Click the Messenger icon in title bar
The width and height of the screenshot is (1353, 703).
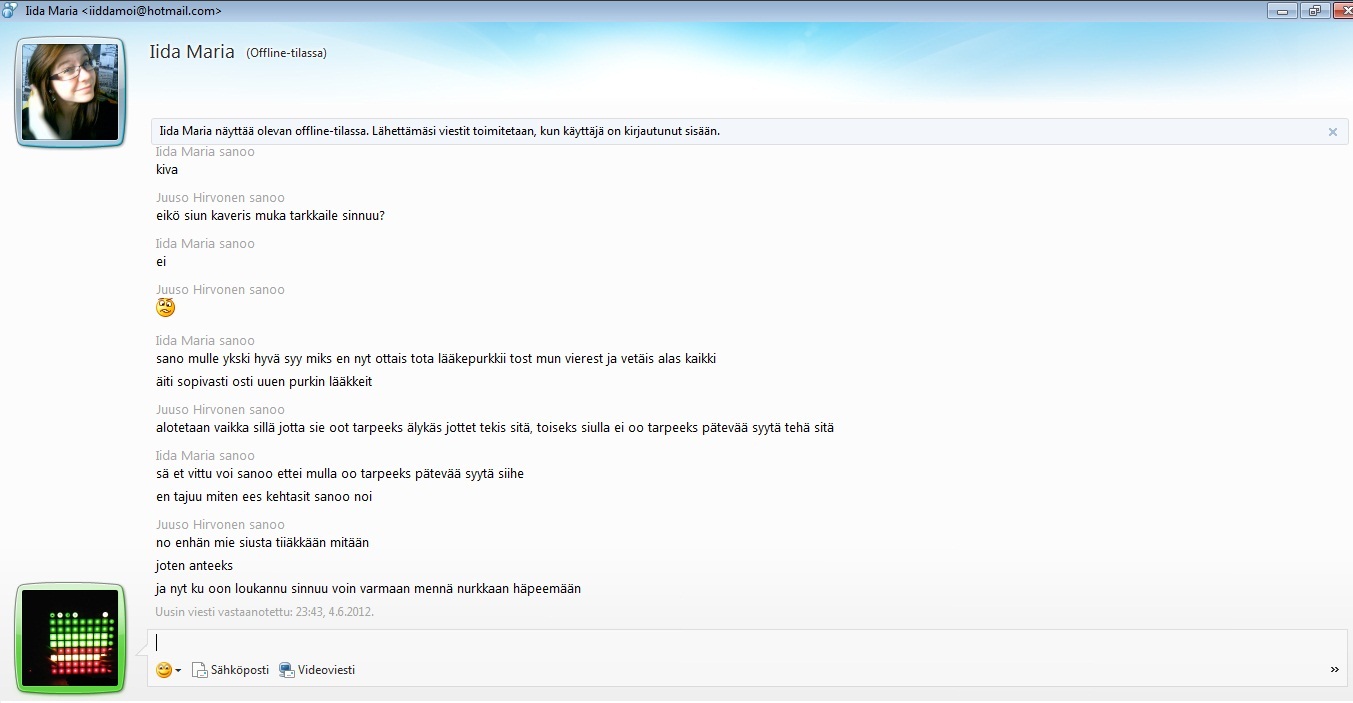tap(10, 11)
